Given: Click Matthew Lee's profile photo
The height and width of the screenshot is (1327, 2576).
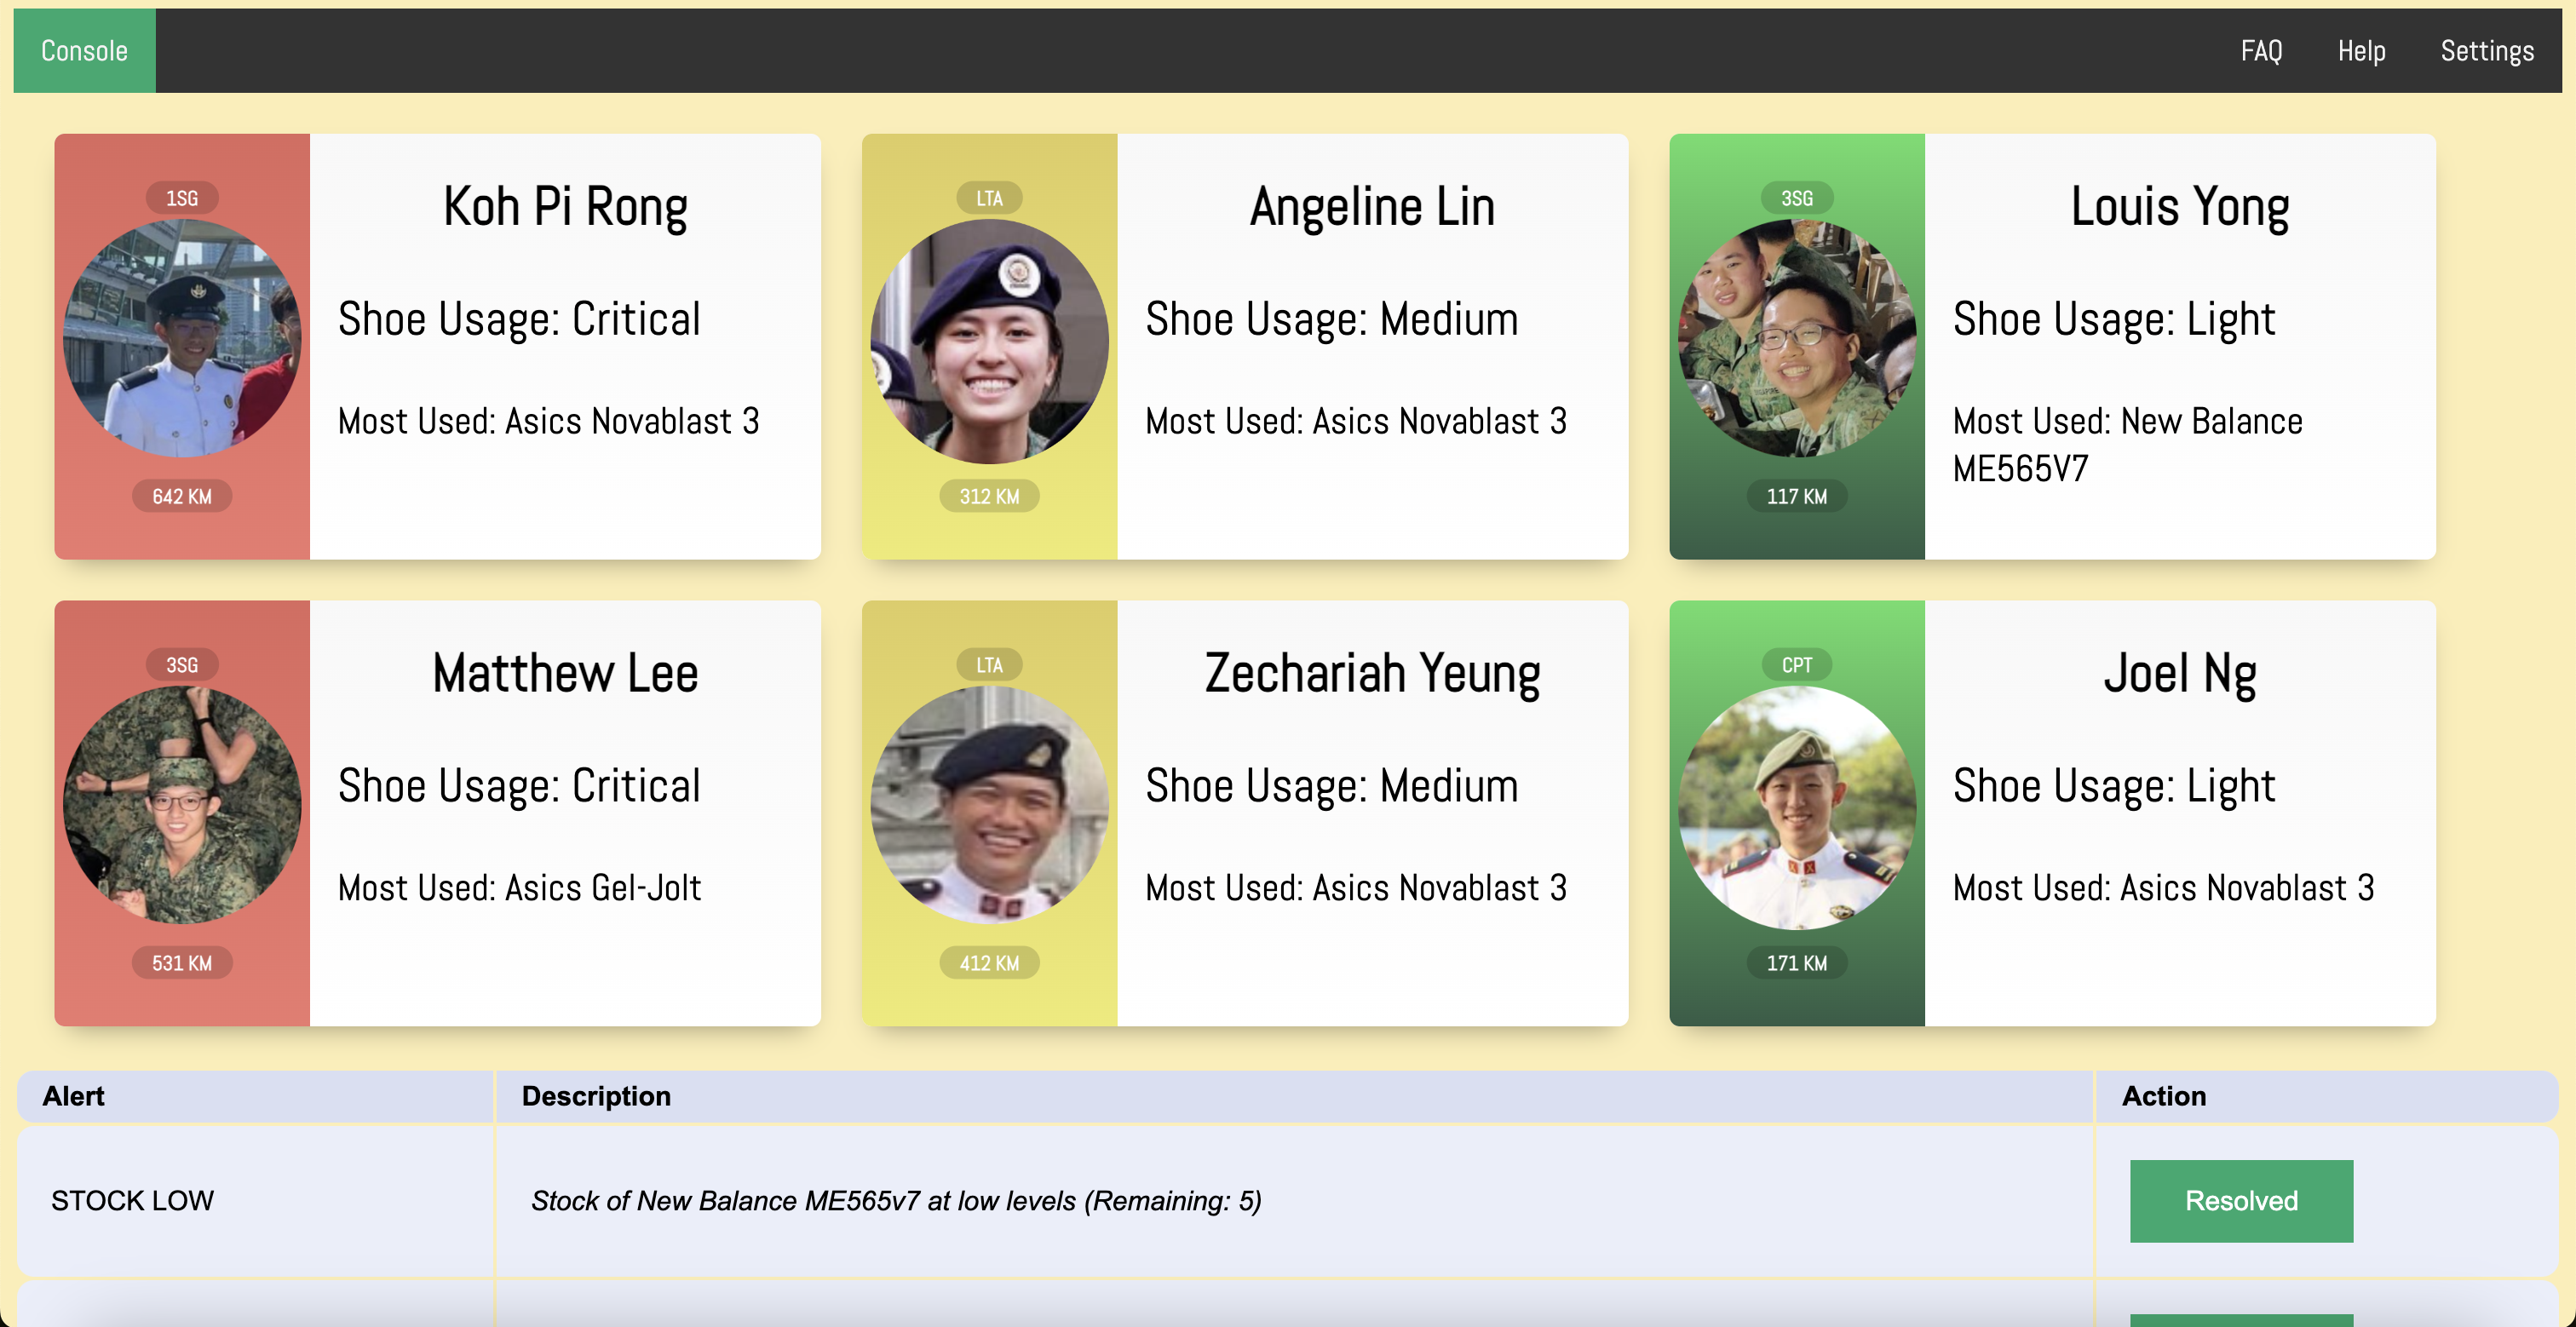Looking at the screenshot, I should pos(182,805).
